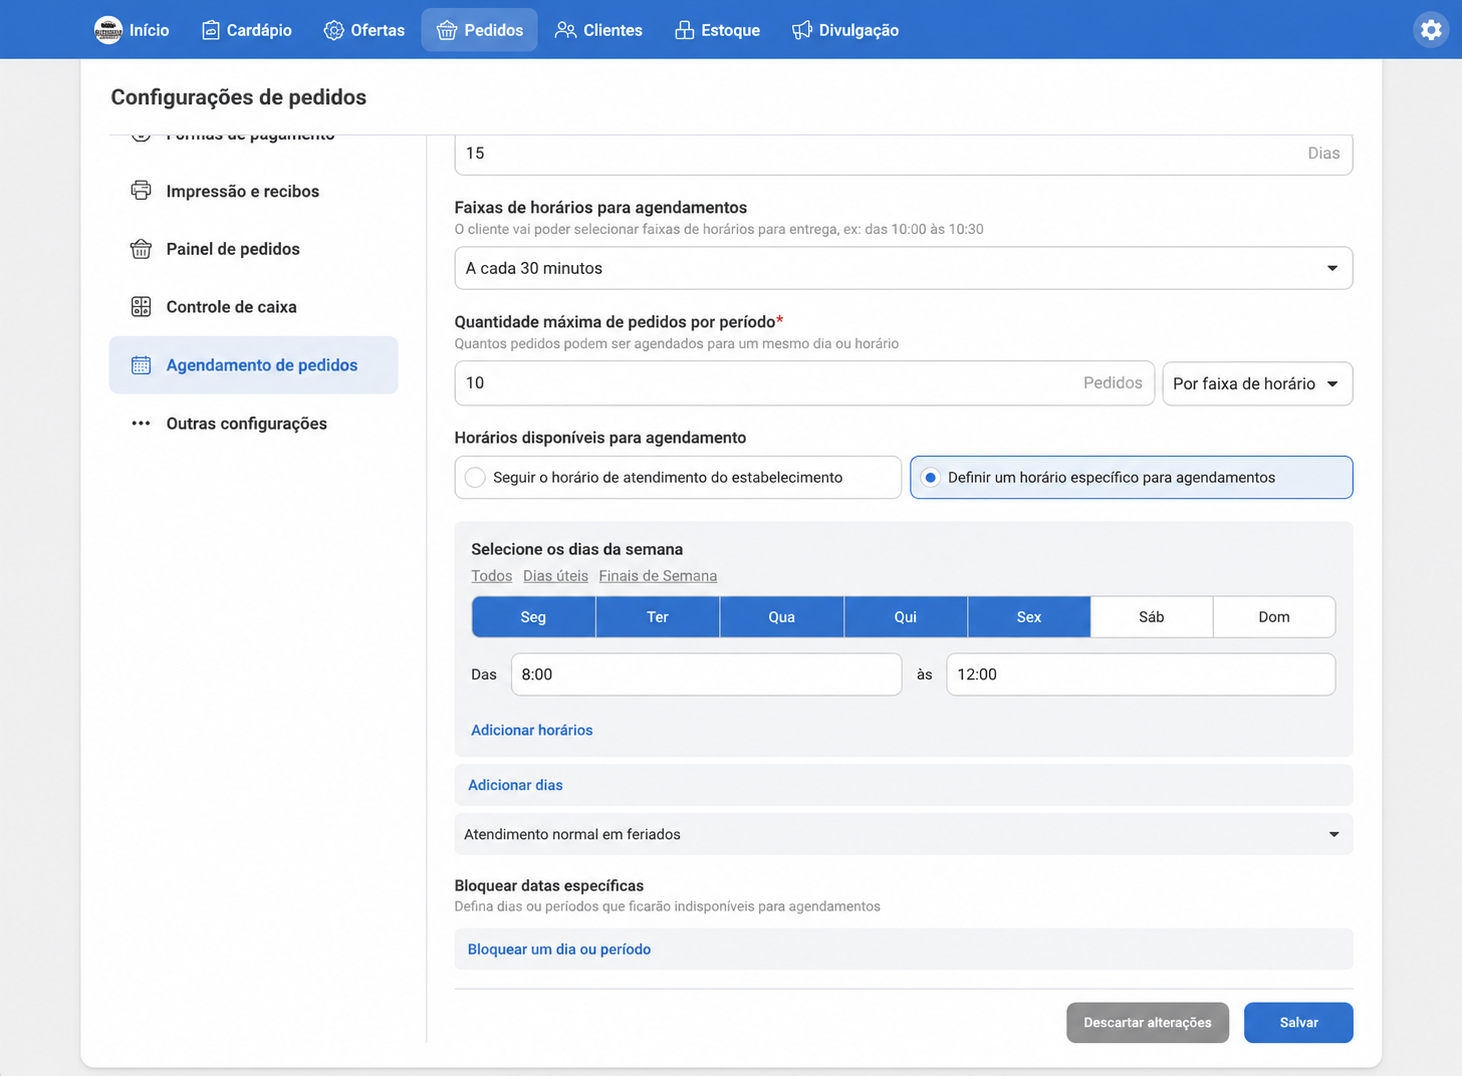This screenshot has width=1462, height=1076.
Task: Toggle the Sex weekday button
Action: (1029, 617)
